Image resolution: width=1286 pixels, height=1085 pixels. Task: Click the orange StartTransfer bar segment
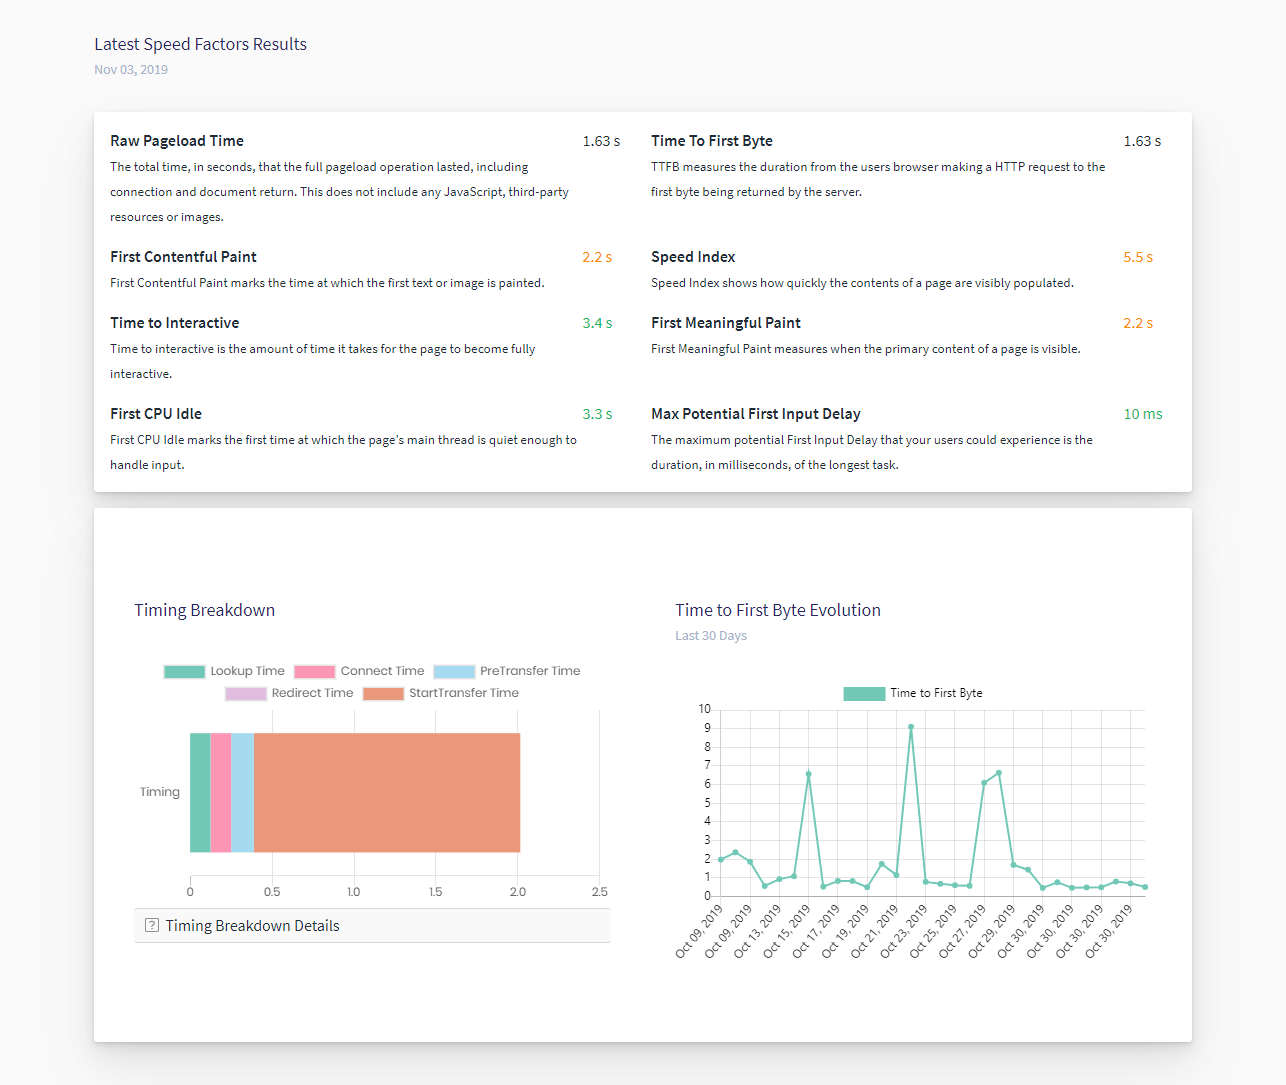click(388, 791)
